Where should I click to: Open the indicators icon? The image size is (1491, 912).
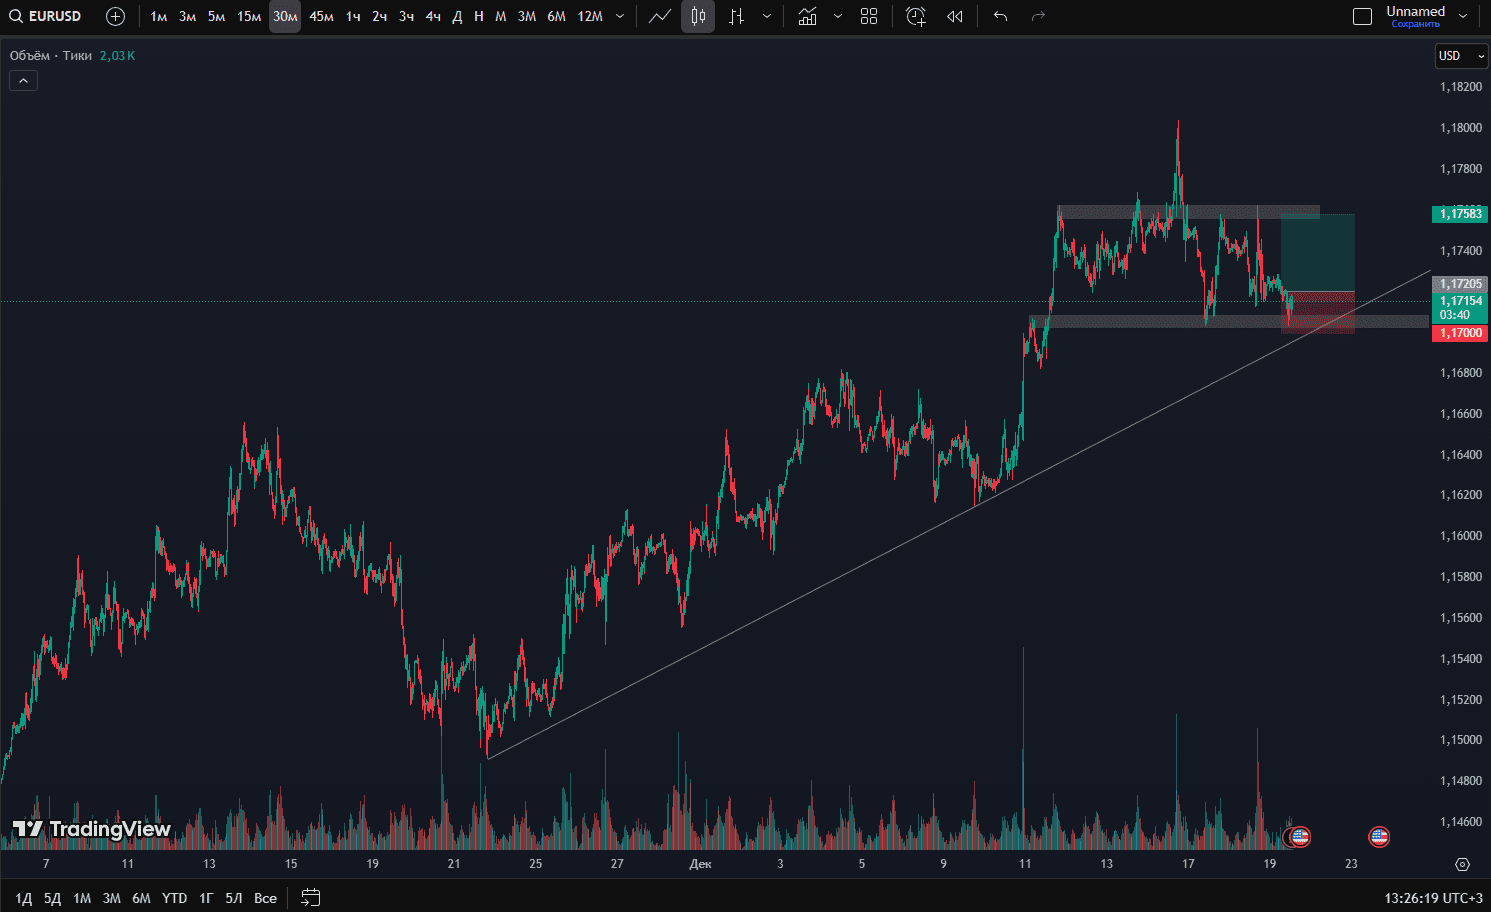tap(807, 16)
